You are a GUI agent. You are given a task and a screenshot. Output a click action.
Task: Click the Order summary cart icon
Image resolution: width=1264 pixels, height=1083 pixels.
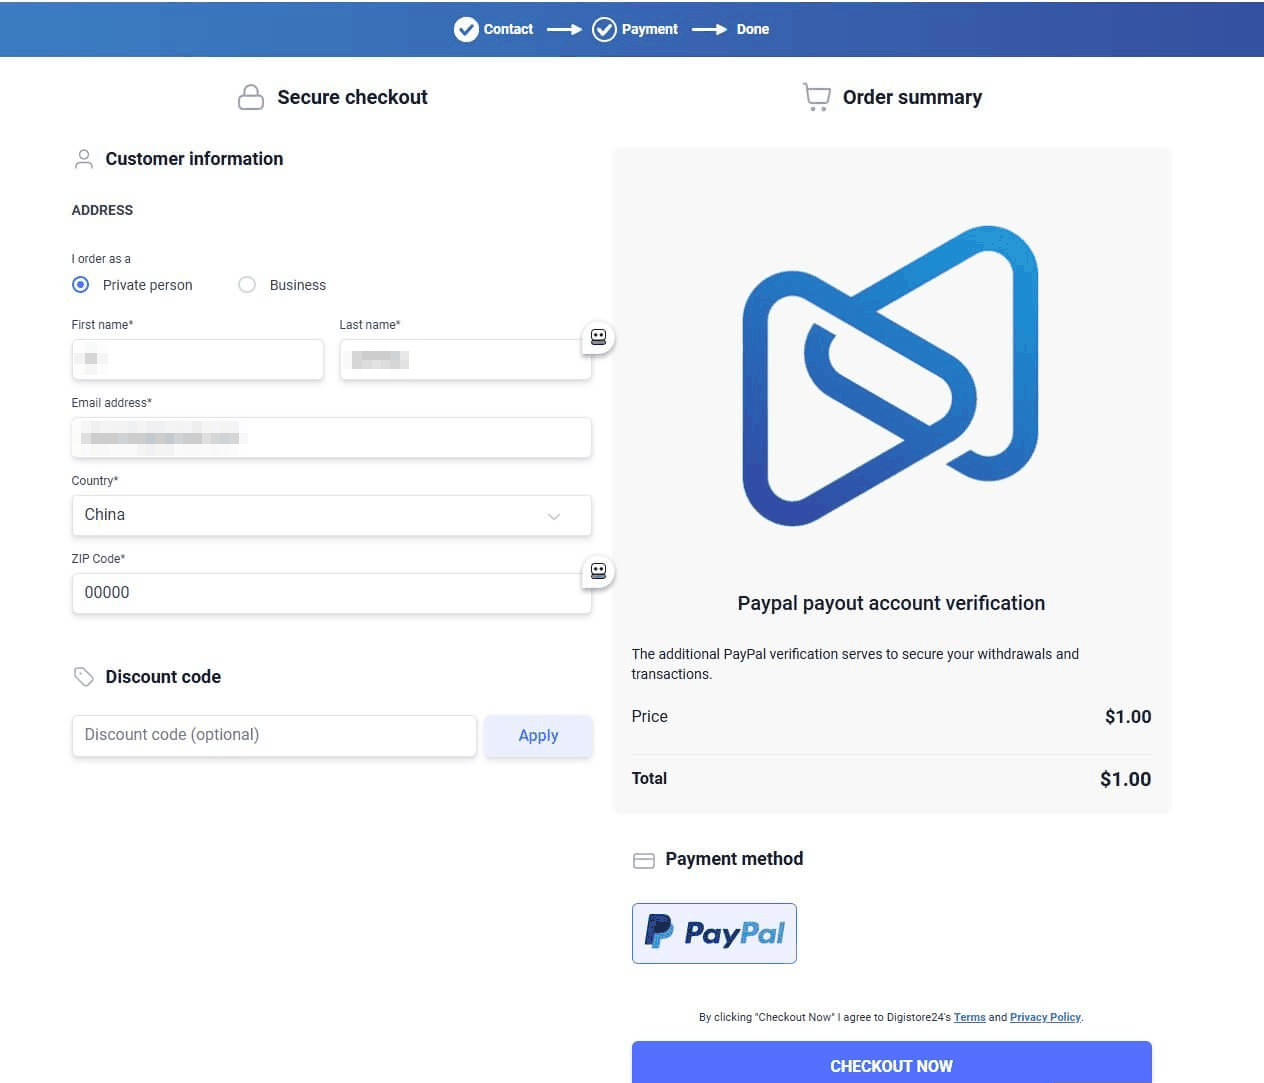tap(817, 97)
